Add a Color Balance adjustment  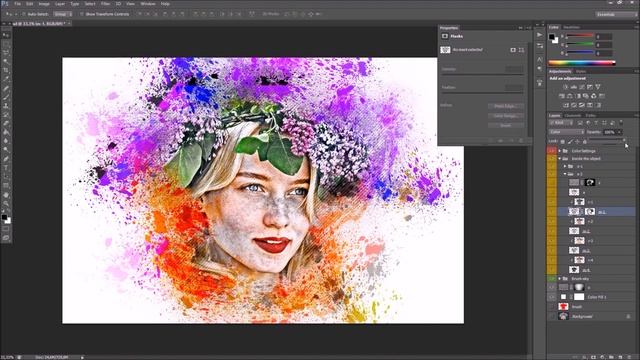570,96
